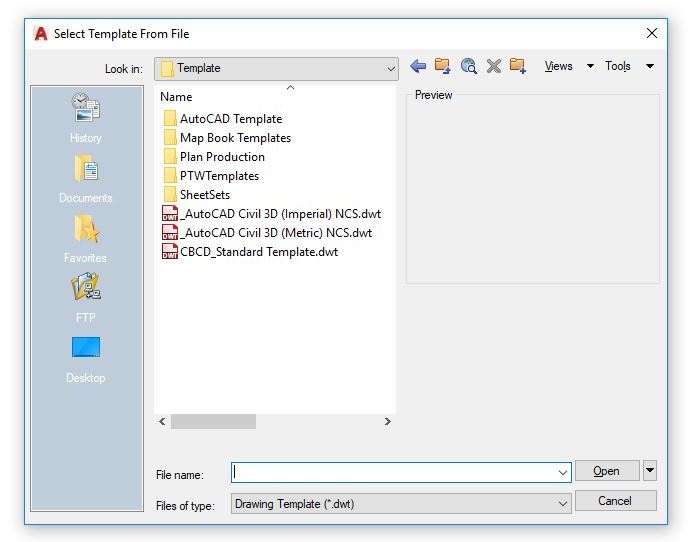696x542 pixels.
Task: Click the Name column header
Action: click(x=176, y=97)
